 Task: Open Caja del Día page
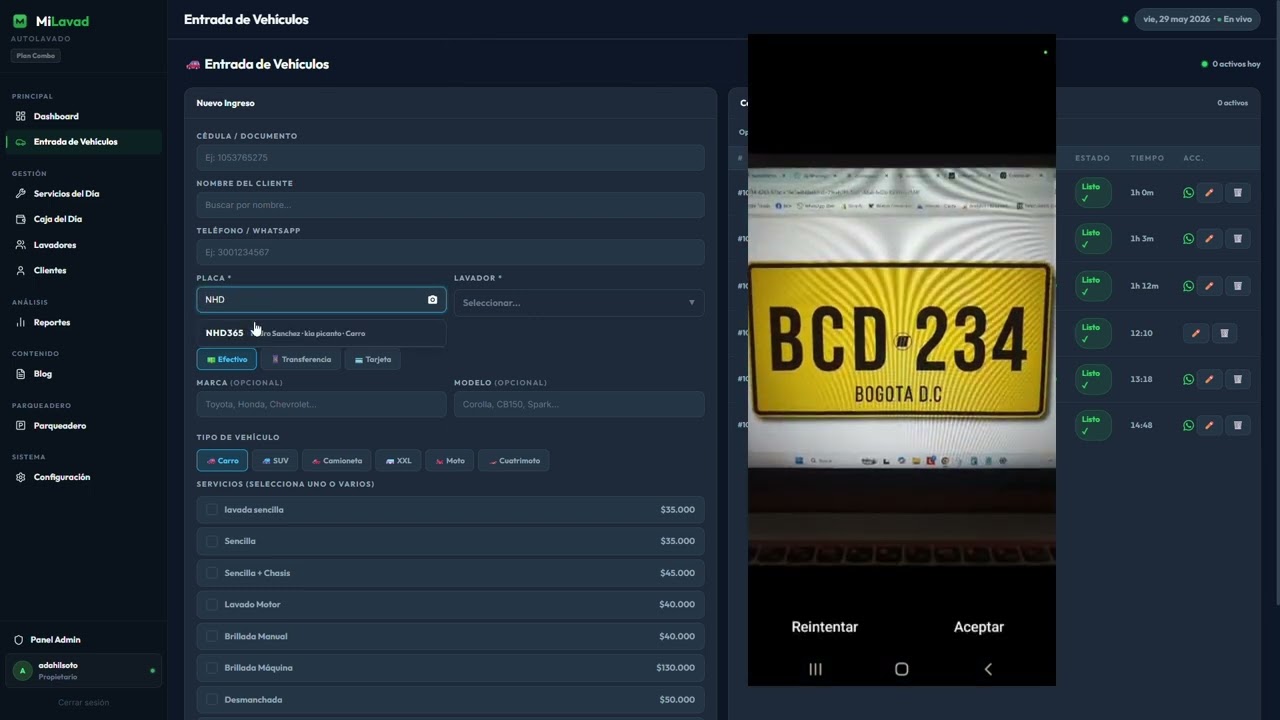click(x=84, y=219)
